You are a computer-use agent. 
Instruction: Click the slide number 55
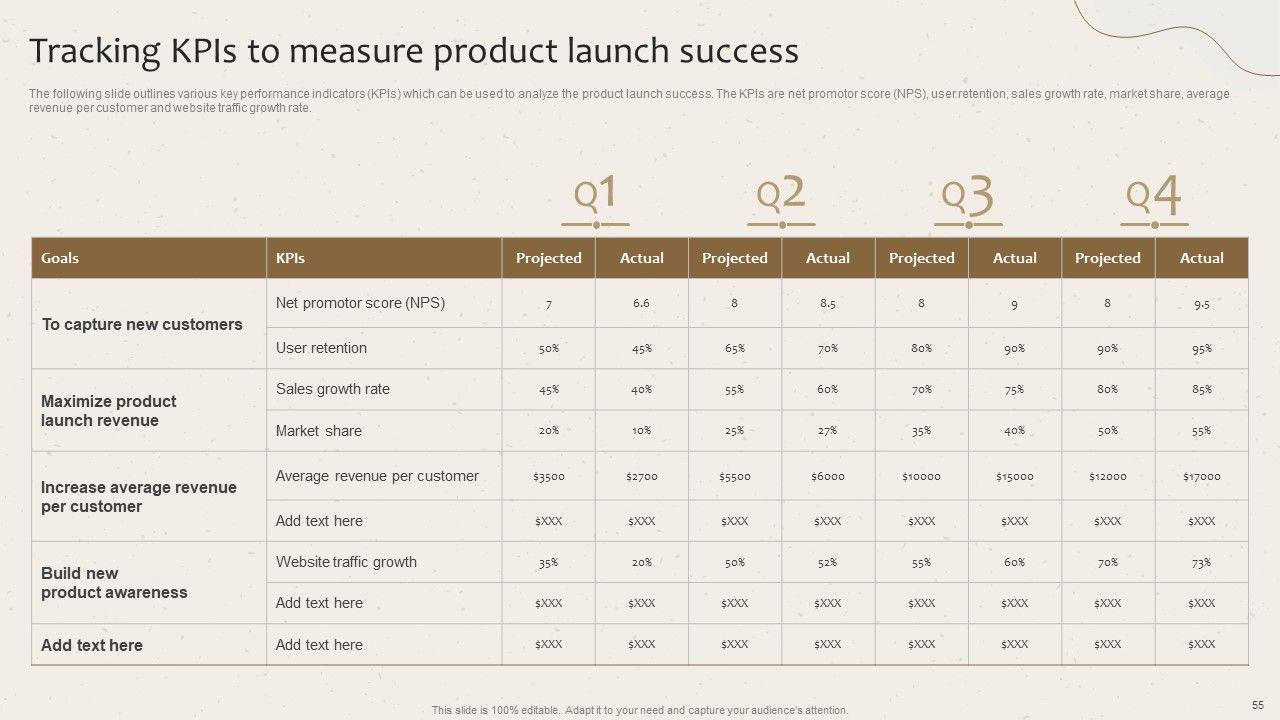pos(1257,705)
